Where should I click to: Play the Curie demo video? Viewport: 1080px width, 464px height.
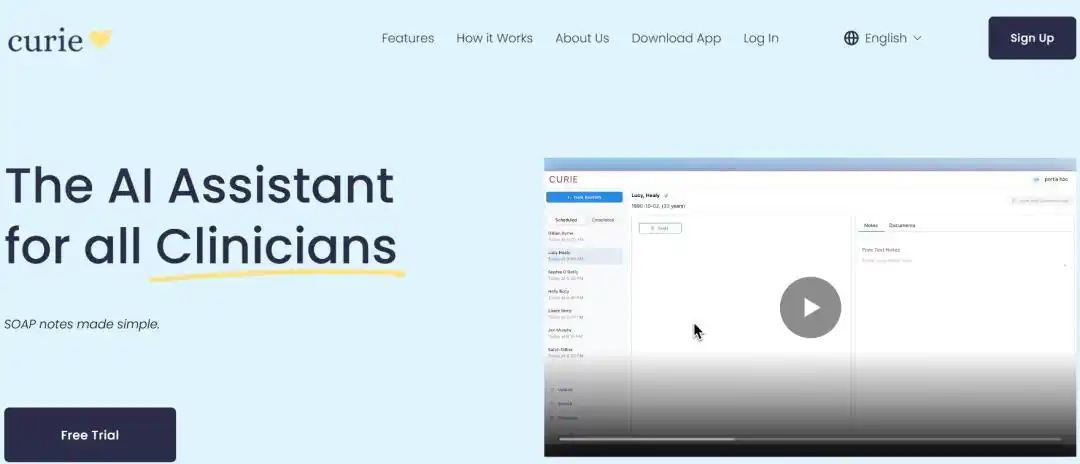(810, 308)
